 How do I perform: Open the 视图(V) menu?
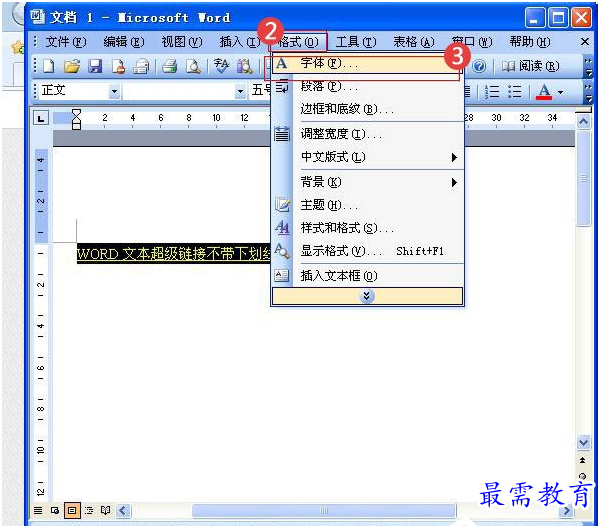[x=182, y=41]
